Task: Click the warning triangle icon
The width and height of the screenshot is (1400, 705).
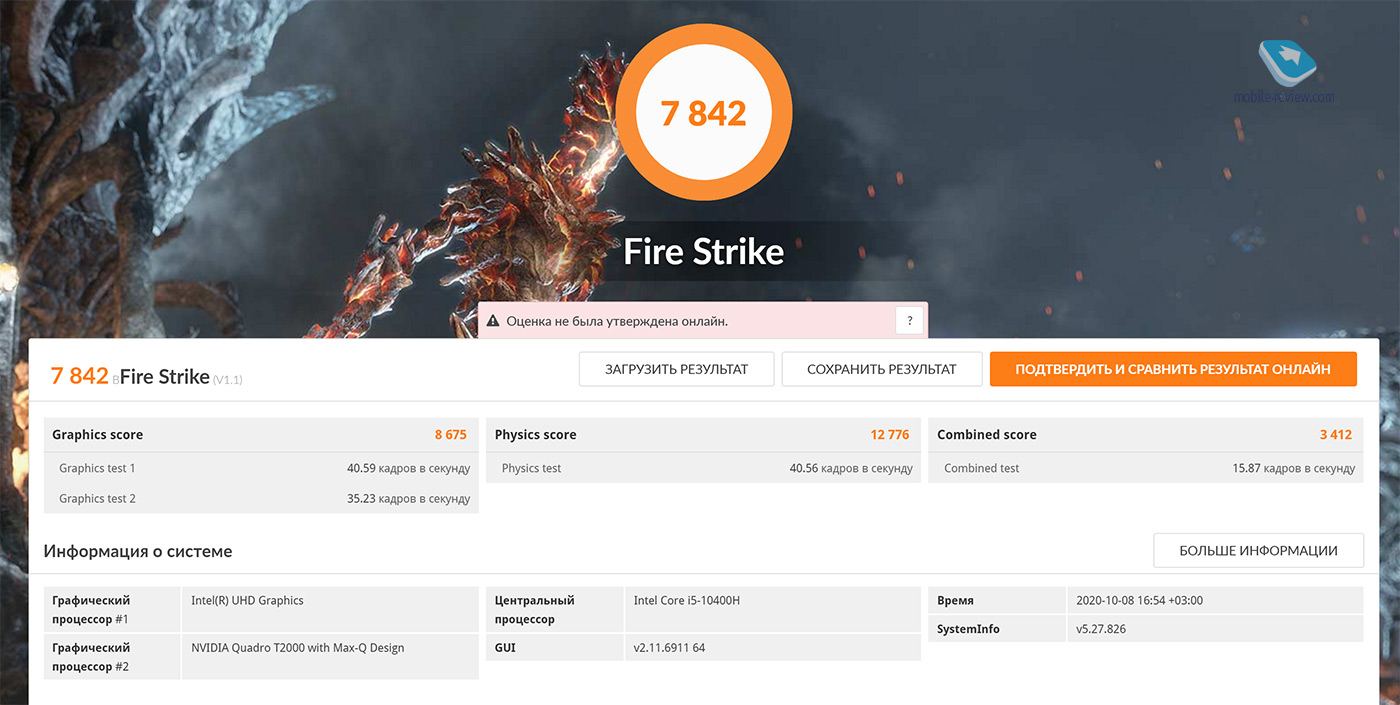Action: tap(493, 322)
